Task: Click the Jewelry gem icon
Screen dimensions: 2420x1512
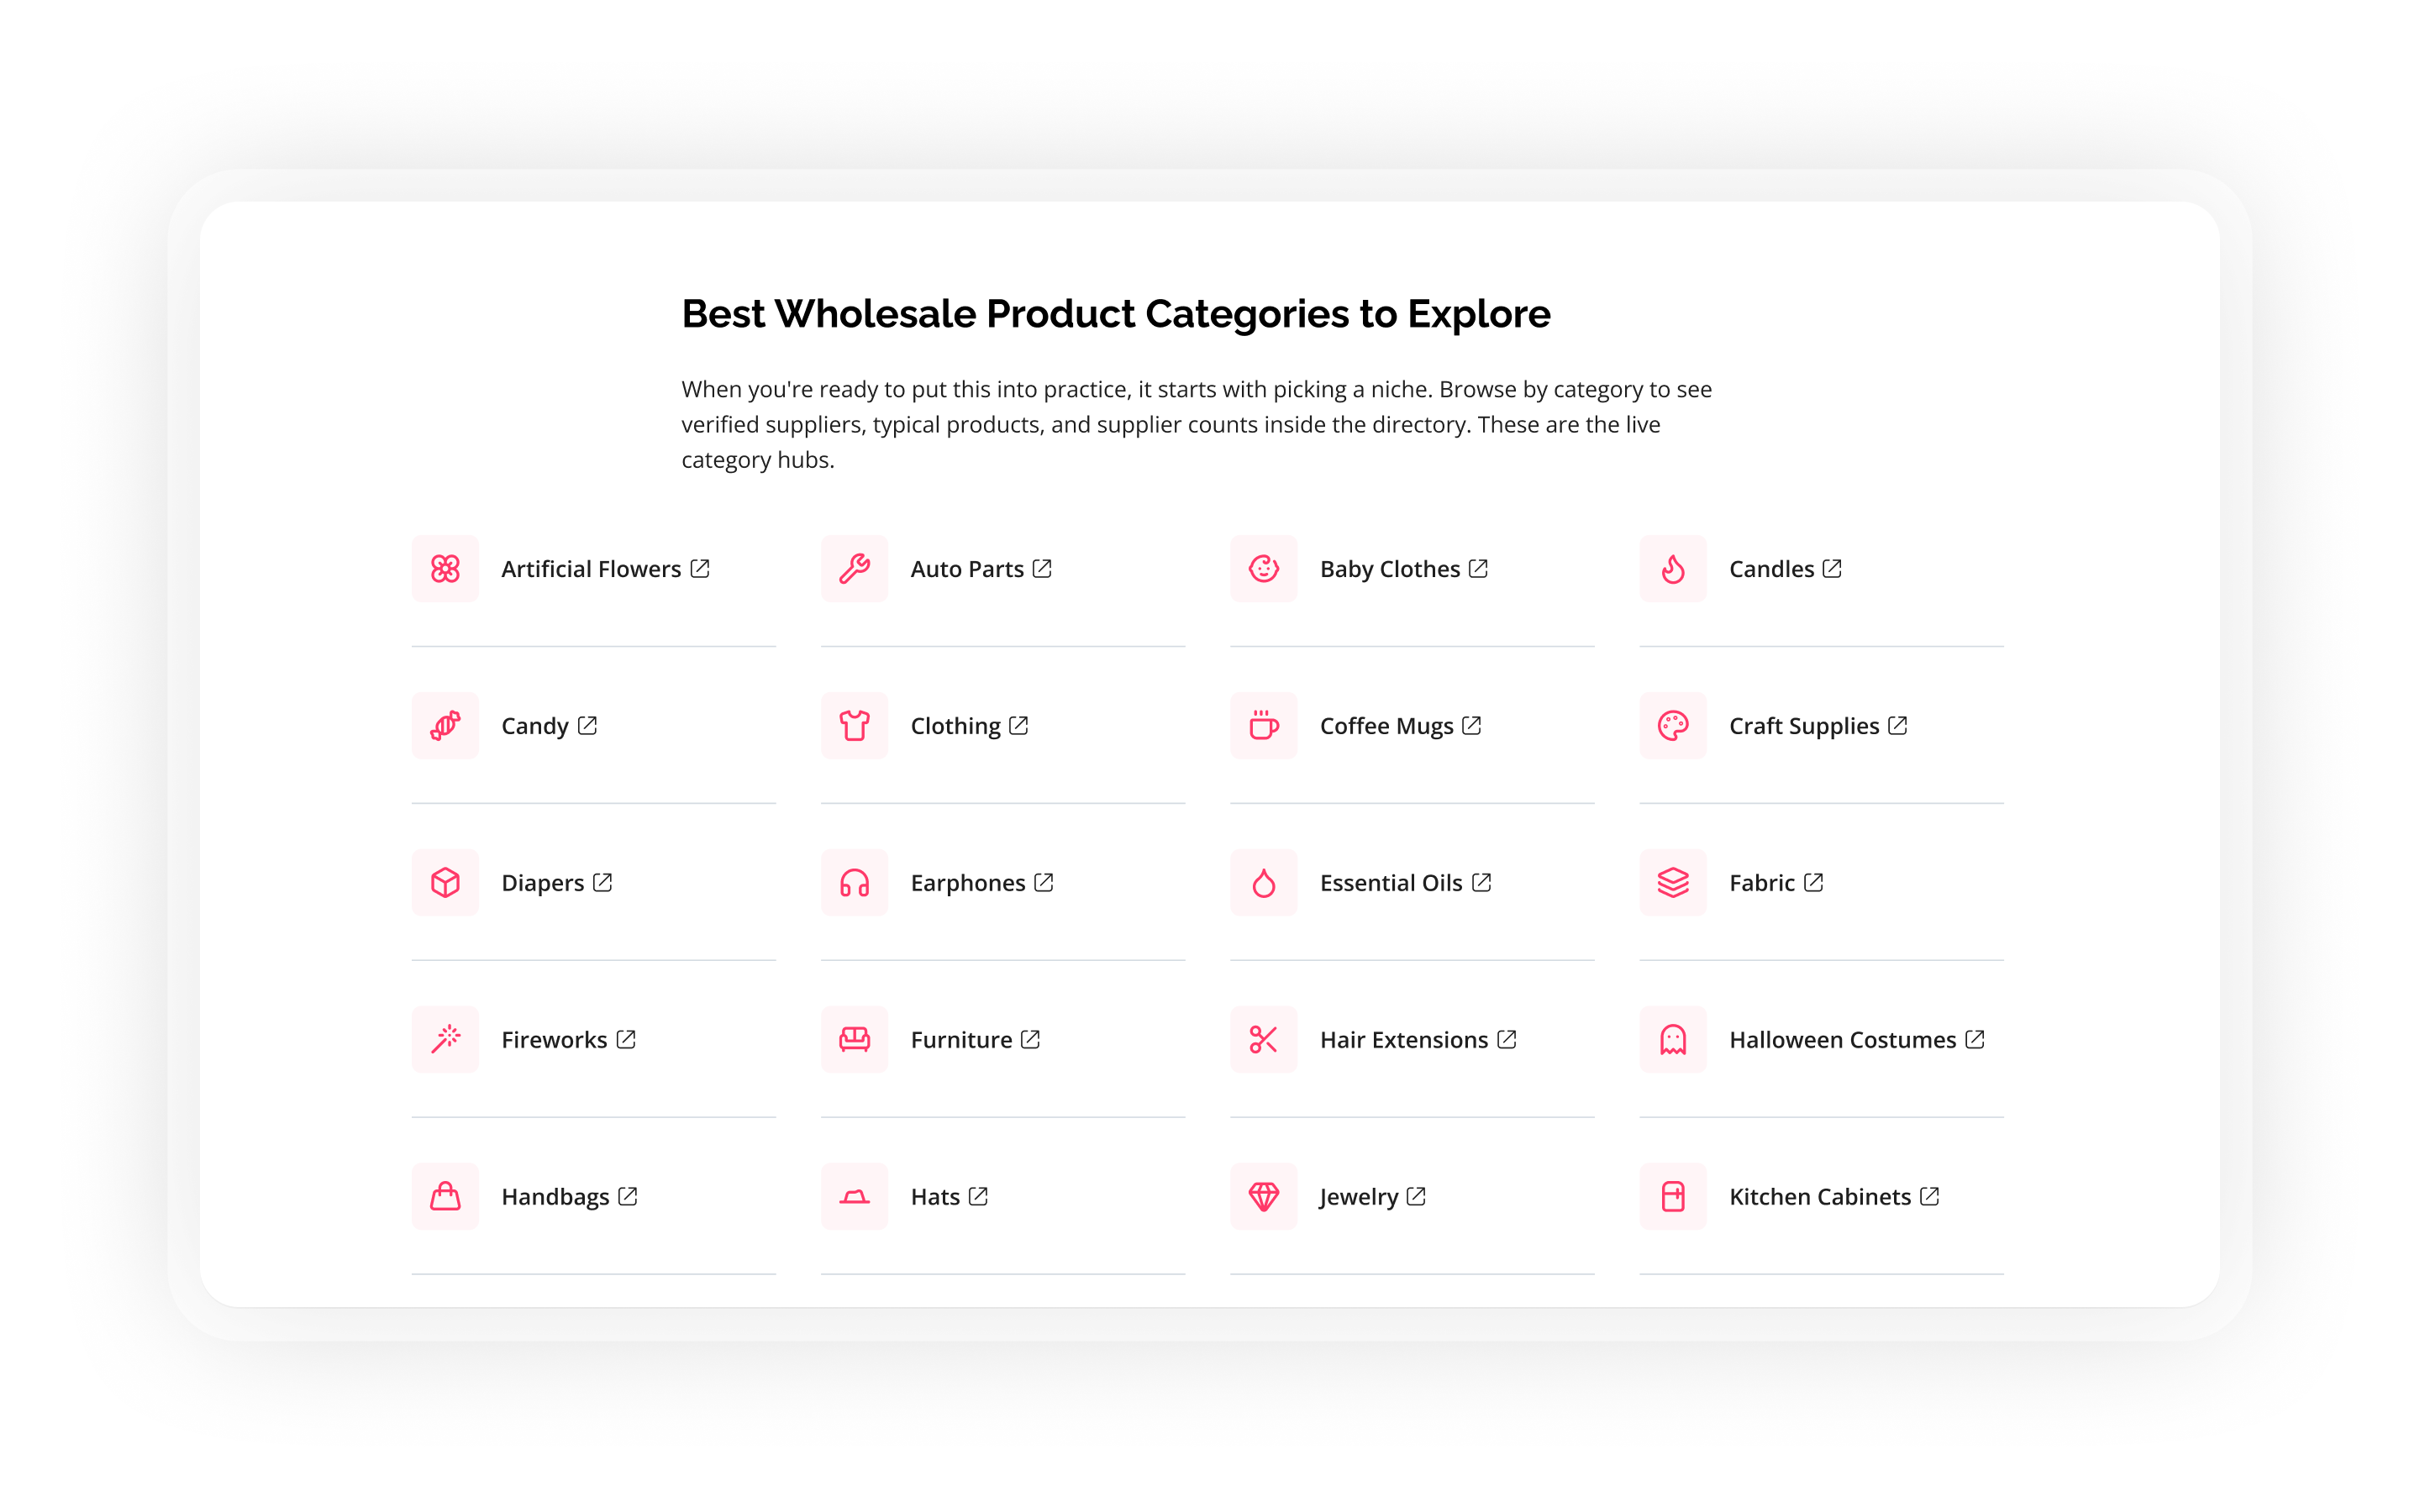Action: 1264,1197
